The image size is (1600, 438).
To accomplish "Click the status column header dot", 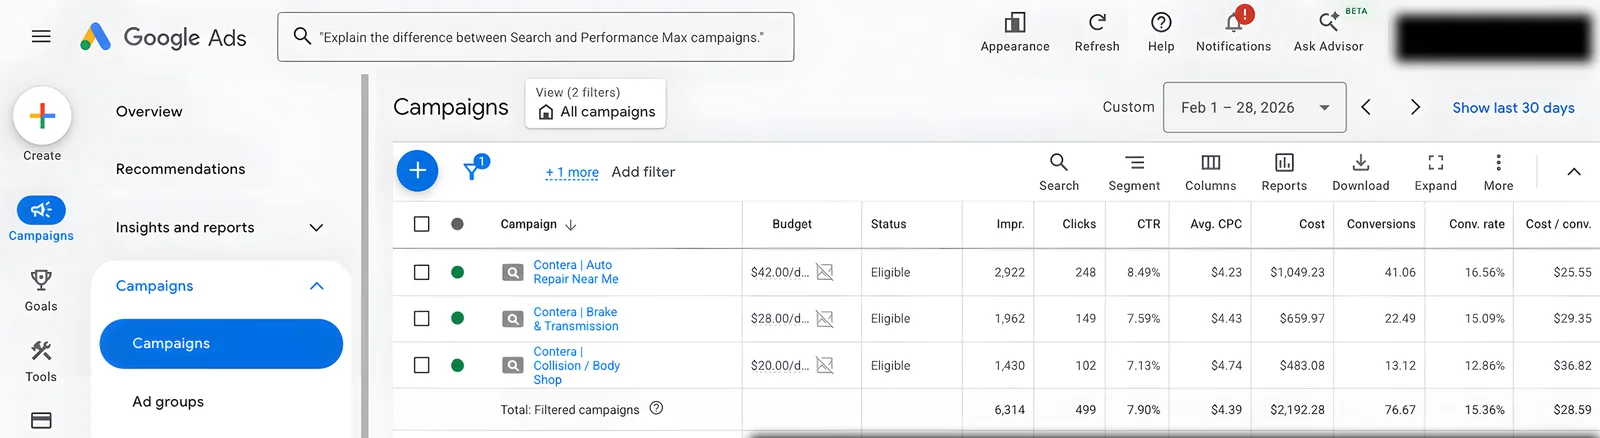I will pyautogui.click(x=457, y=224).
